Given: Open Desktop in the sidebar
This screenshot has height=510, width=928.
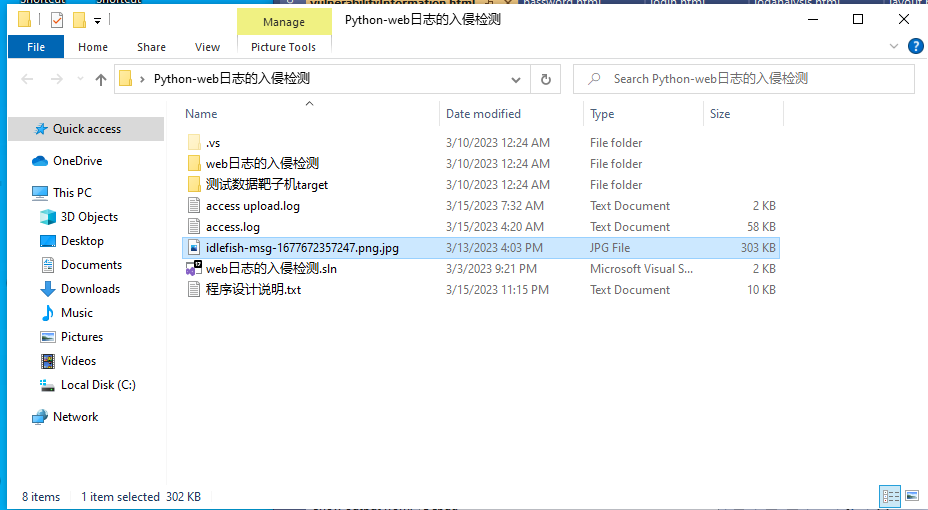Looking at the screenshot, I should [82, 241].
